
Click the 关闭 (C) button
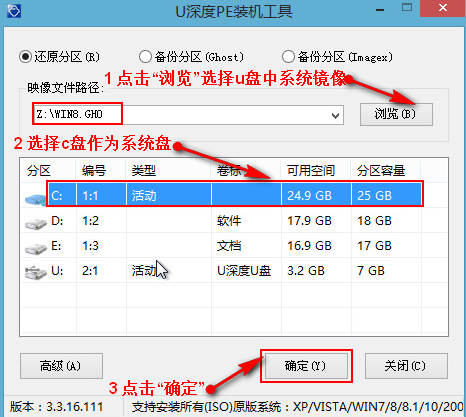click(x=406, y=366)
